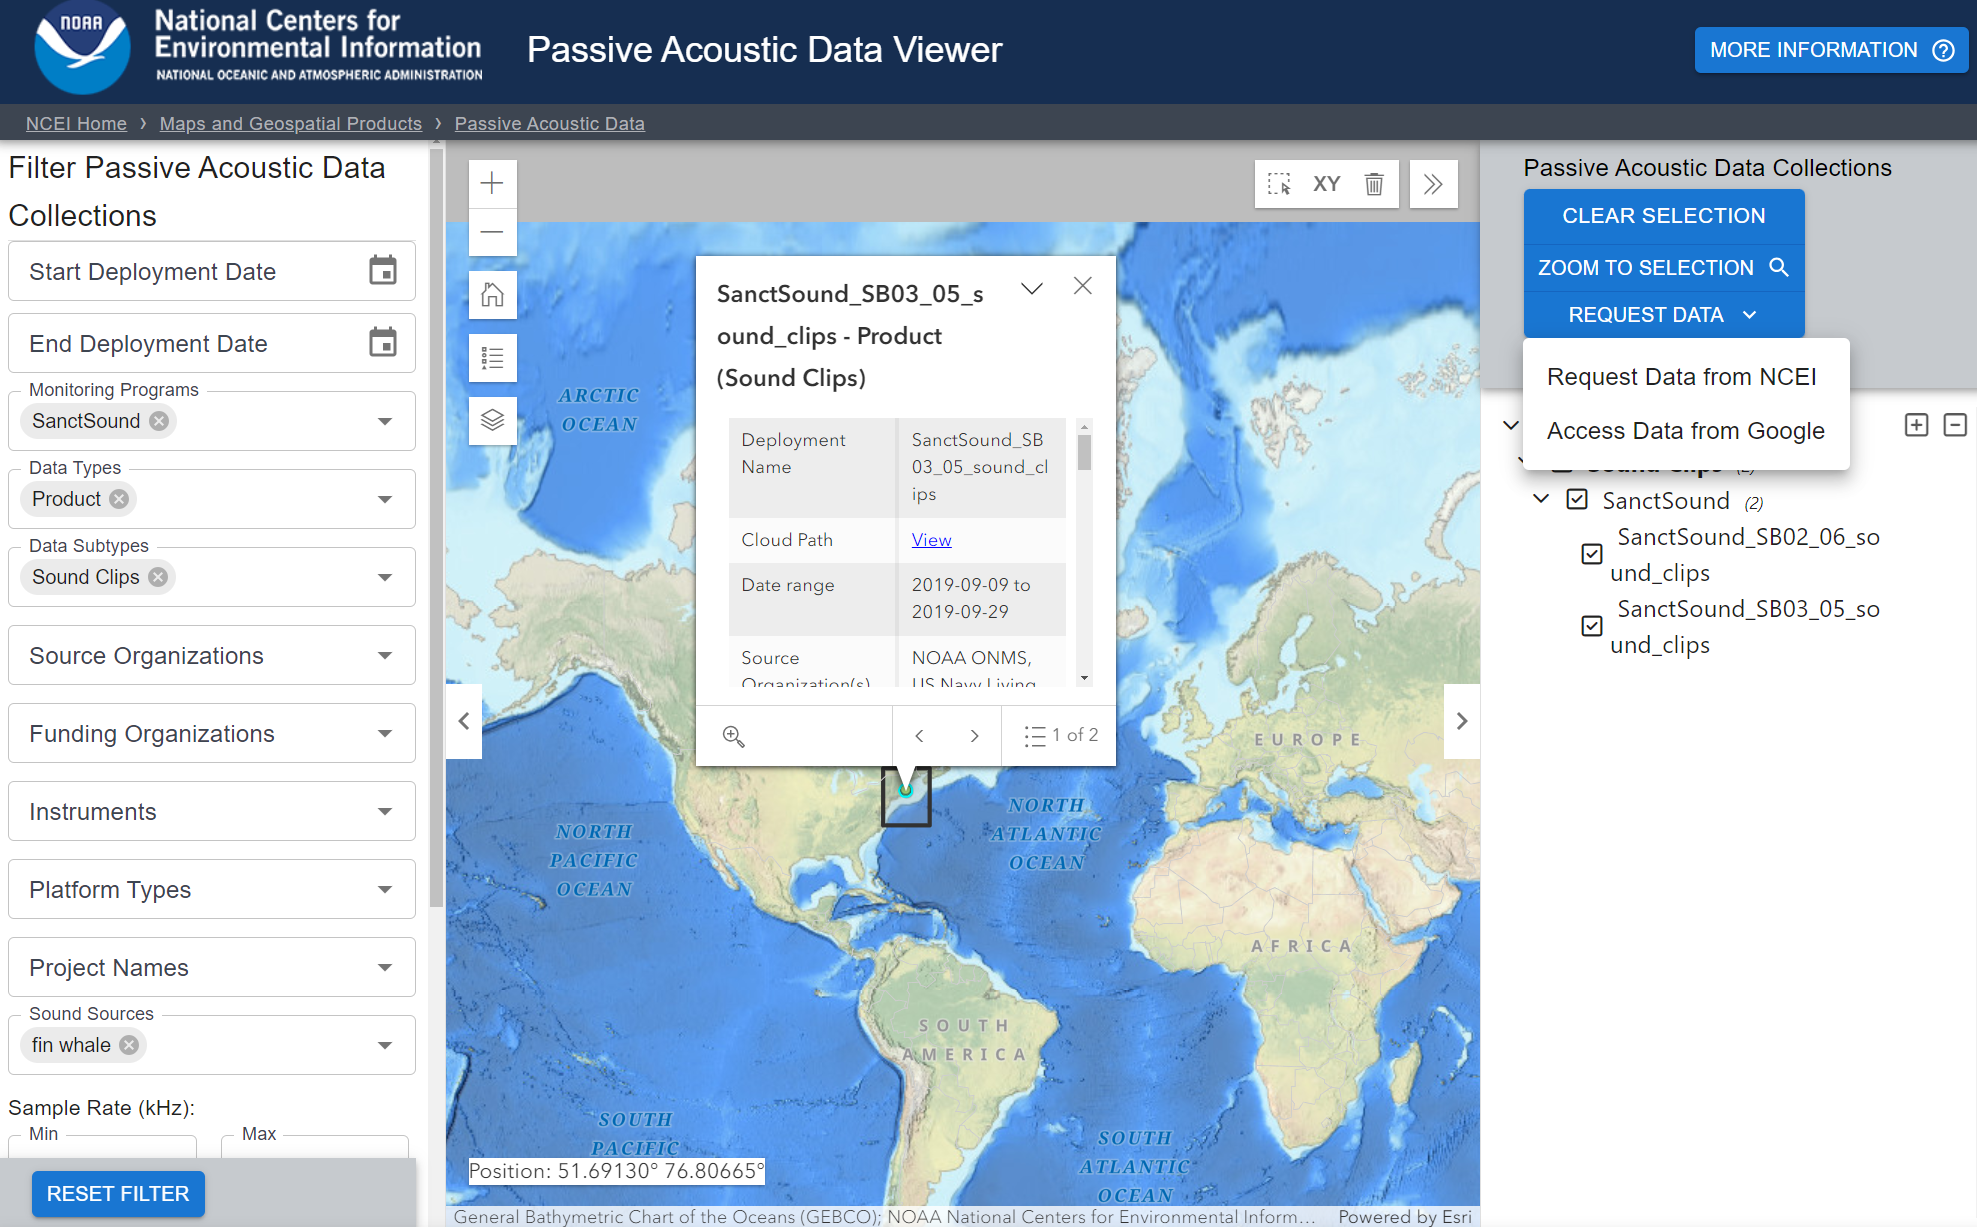Screen dimensions: 1977x1227
Task: Click the XY coordinate tool
Action: 1326,184
